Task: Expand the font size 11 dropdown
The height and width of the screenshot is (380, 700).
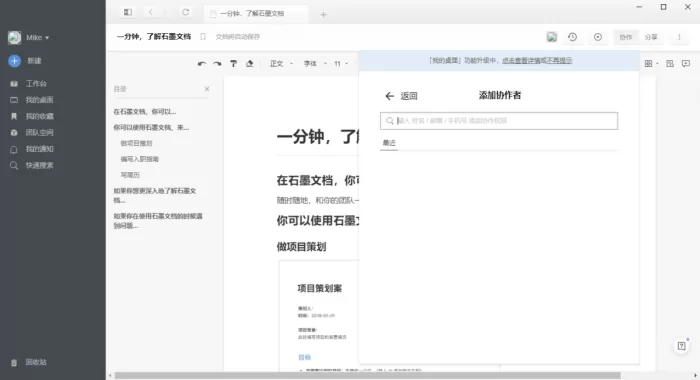Action: [341, 64]
